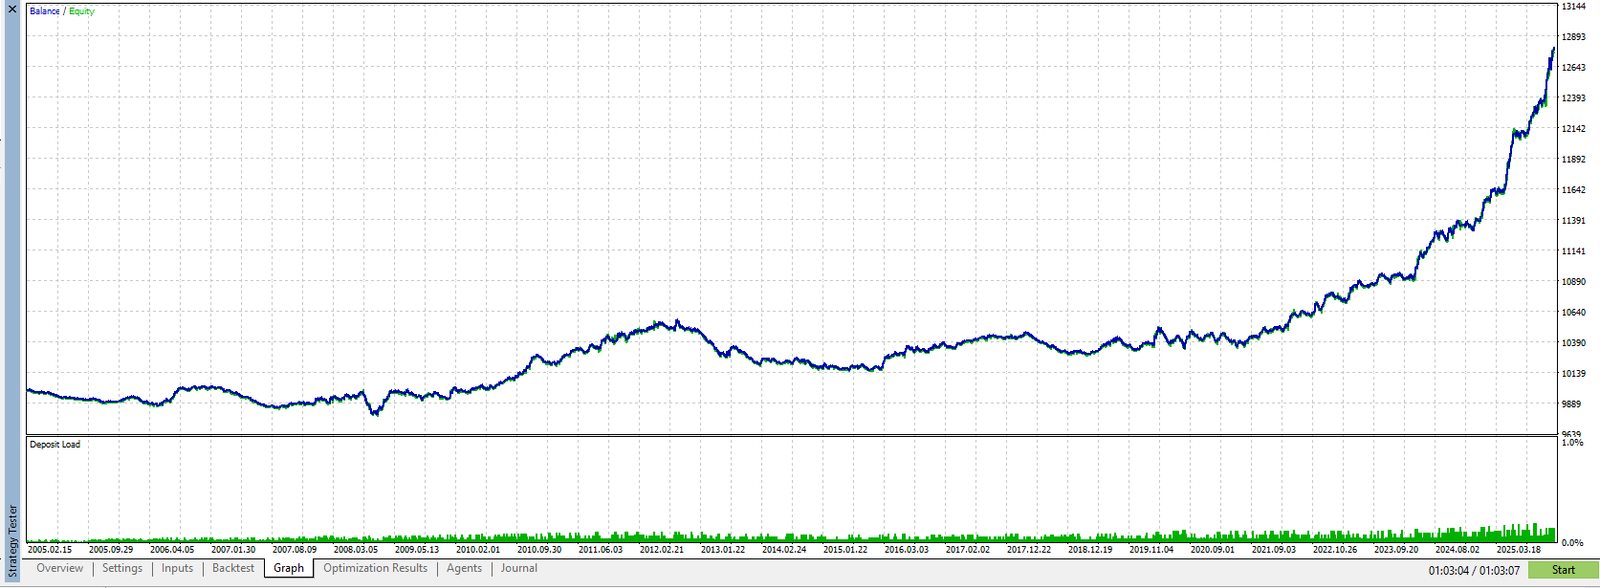Click the 2018.12.19 date label
The width and height of the screenshot is (1600, 588).
tap(1090, 549)
